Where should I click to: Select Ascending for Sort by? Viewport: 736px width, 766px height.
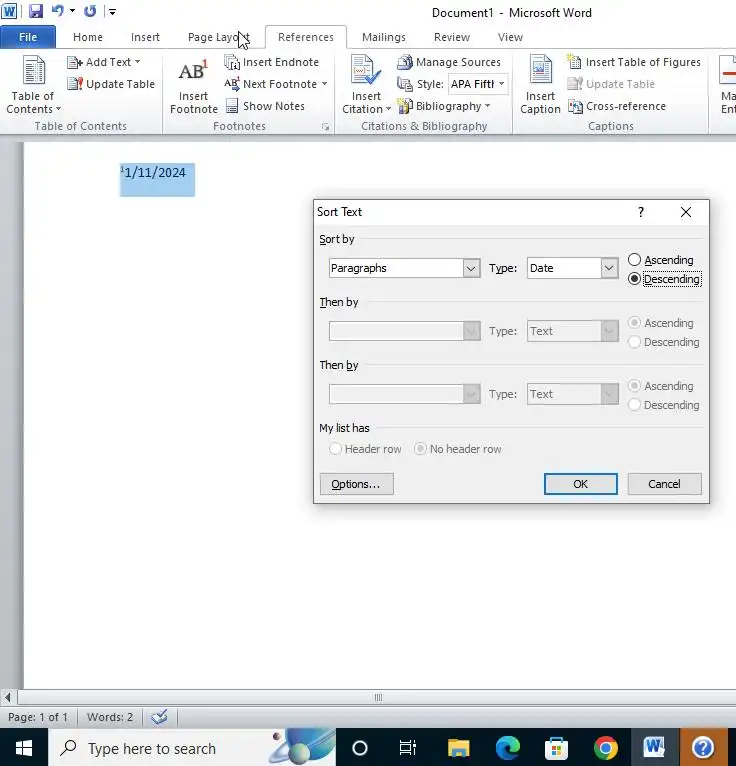tap(661, 260)
